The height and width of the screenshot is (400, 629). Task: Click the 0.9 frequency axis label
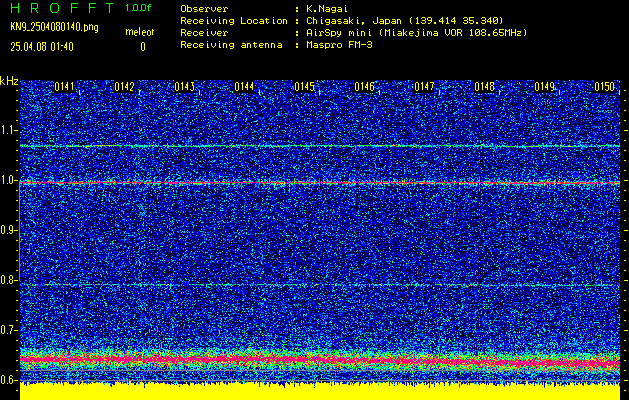pos(8,230)
